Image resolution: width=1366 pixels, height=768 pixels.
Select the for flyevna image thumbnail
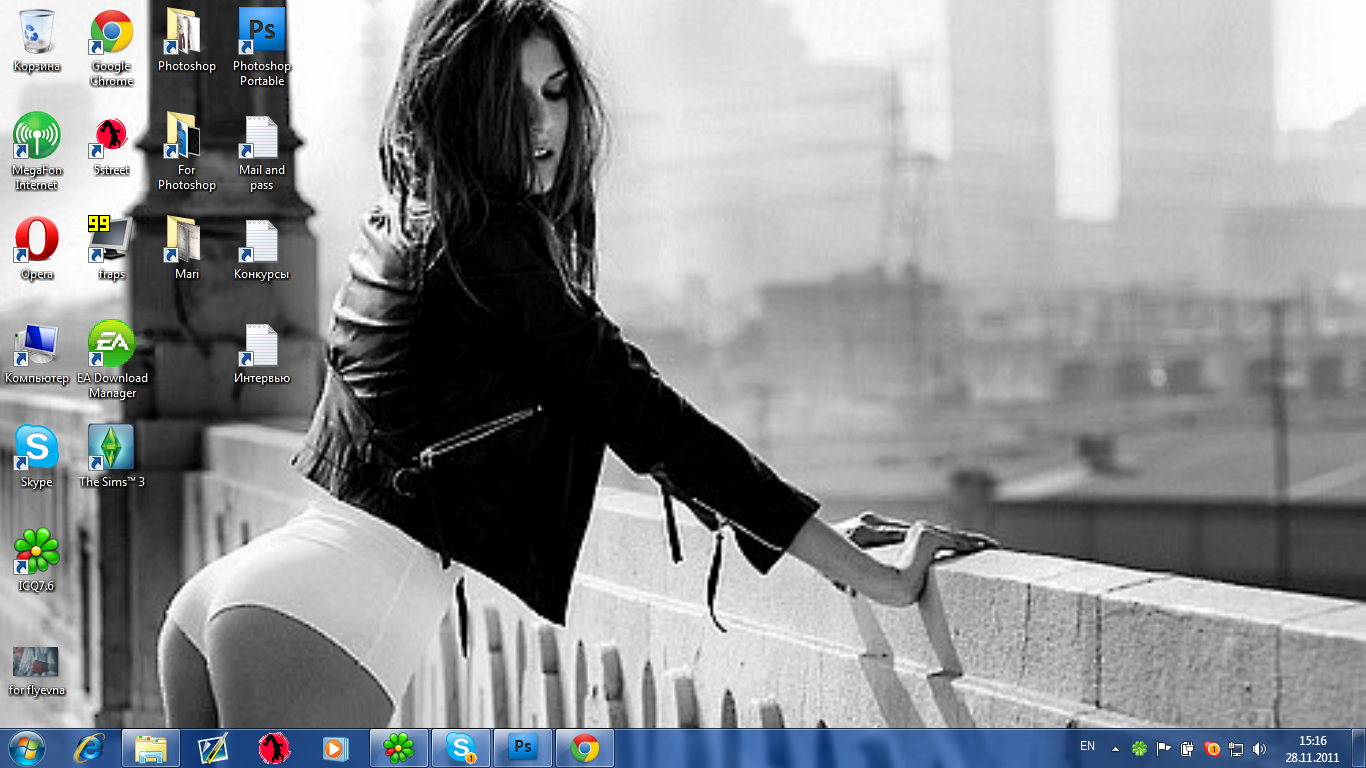tap(37, 671)
